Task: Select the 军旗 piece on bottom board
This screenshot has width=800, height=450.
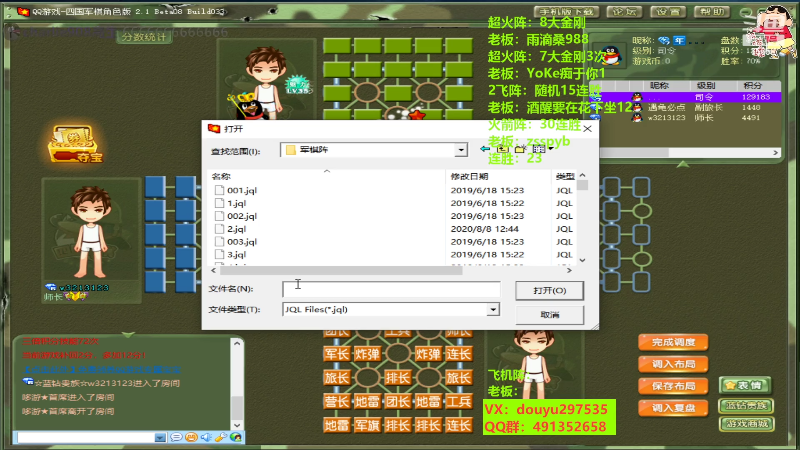Action: tap(367, 425)
